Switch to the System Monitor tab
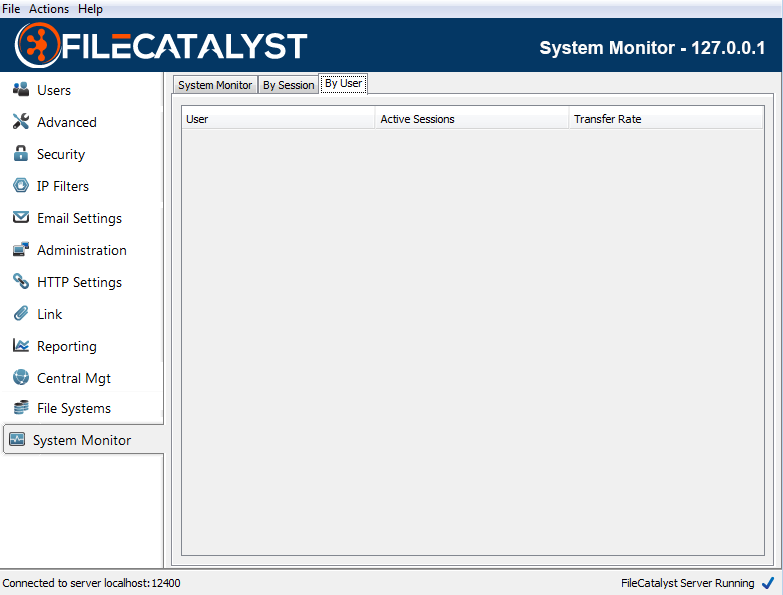This screenshot has height=595, width=783. coord(215,85)
